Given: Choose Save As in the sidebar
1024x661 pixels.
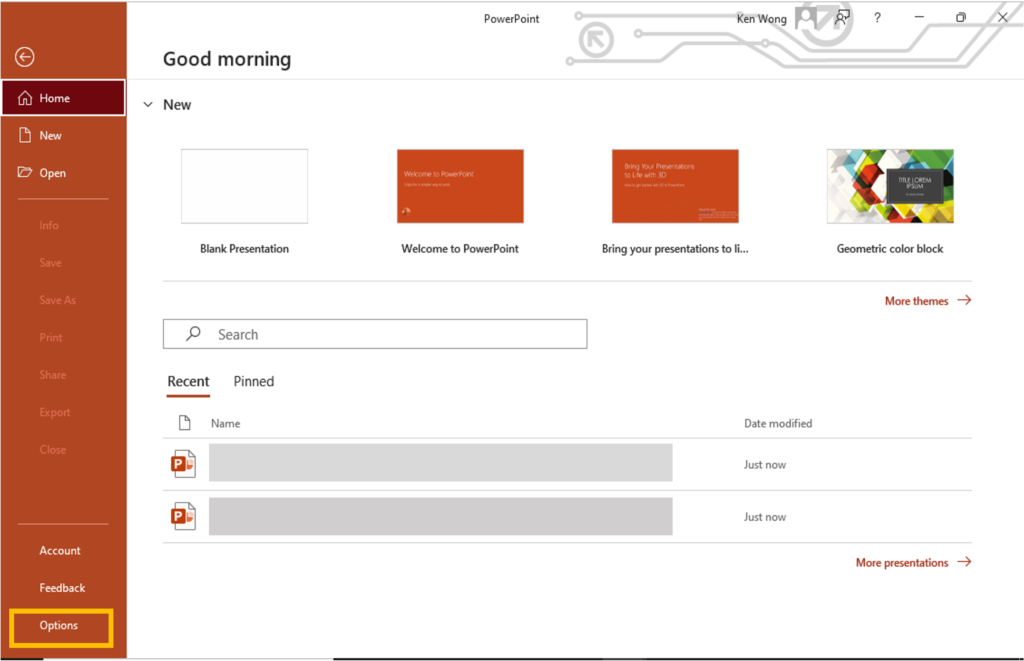Looking at the screenshot, I should (57, 300).
